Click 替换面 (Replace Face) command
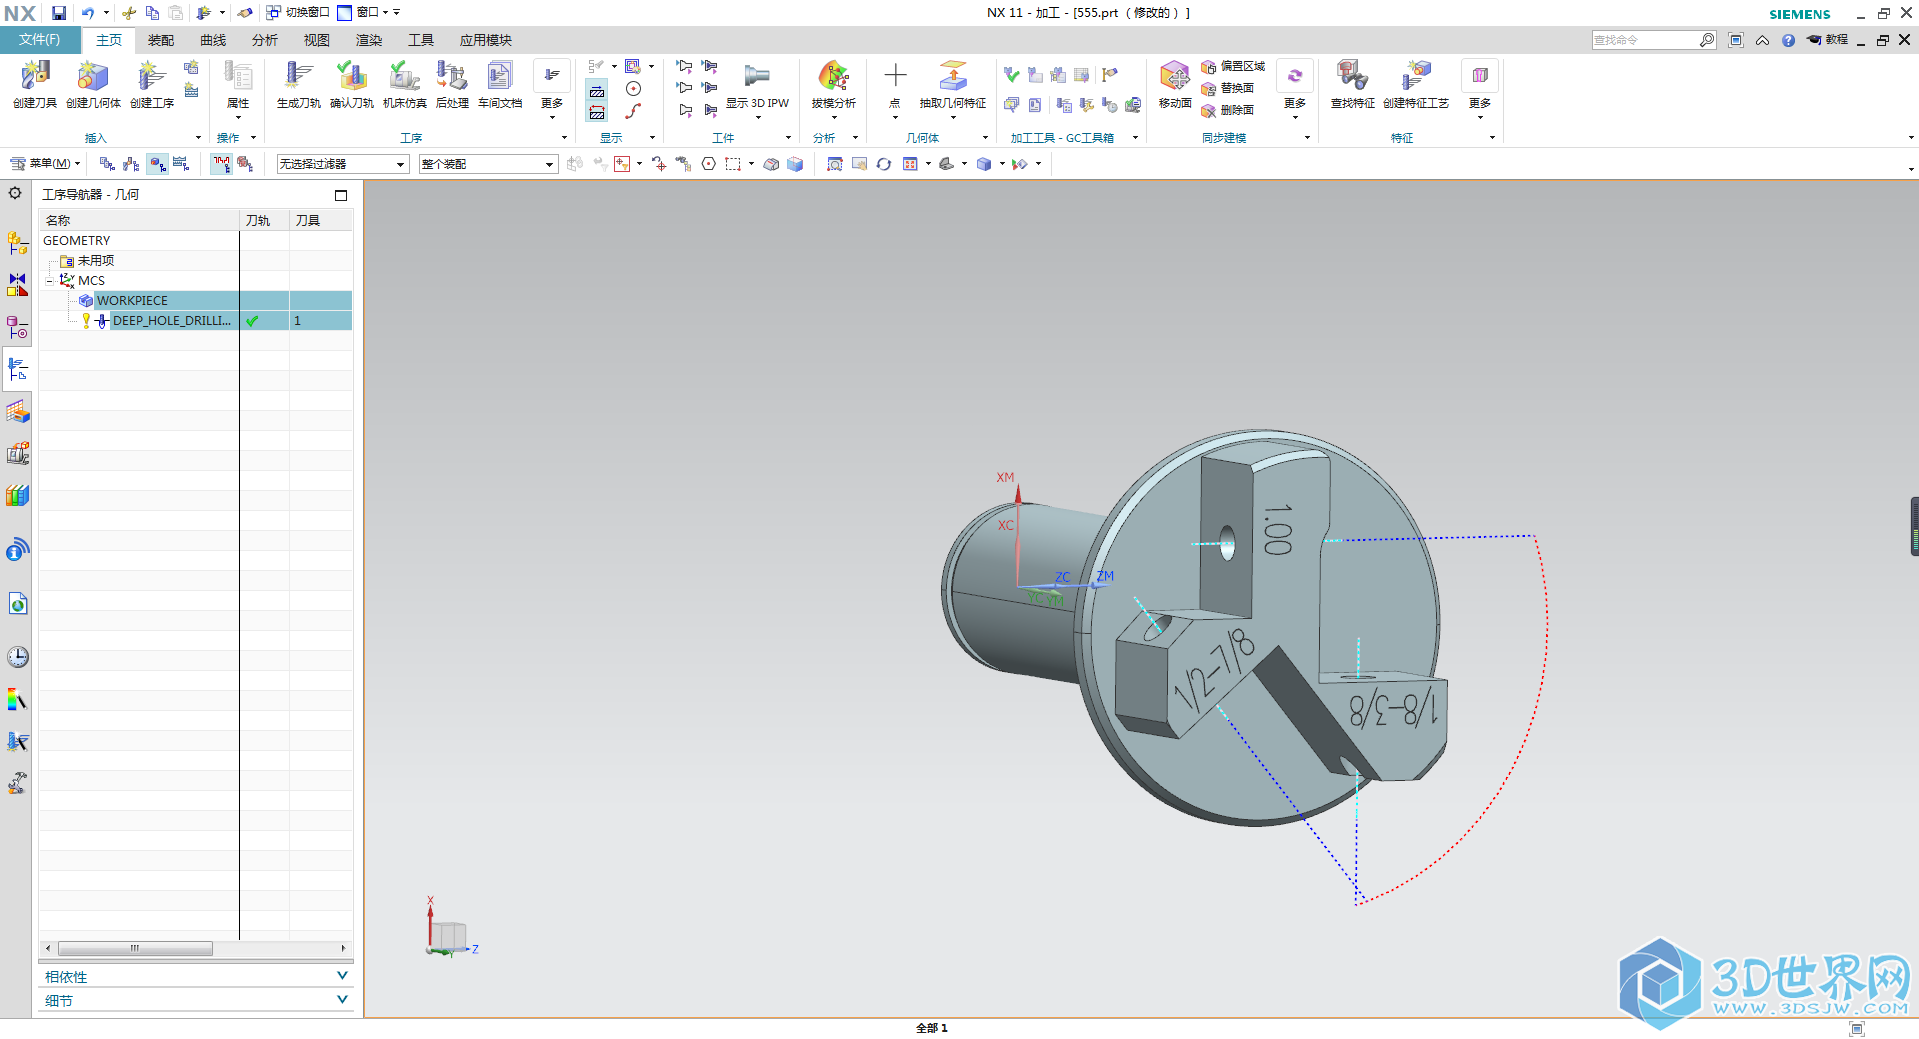The height and width of the screenshot is (1039, 1919). (x=1228, y=88)
